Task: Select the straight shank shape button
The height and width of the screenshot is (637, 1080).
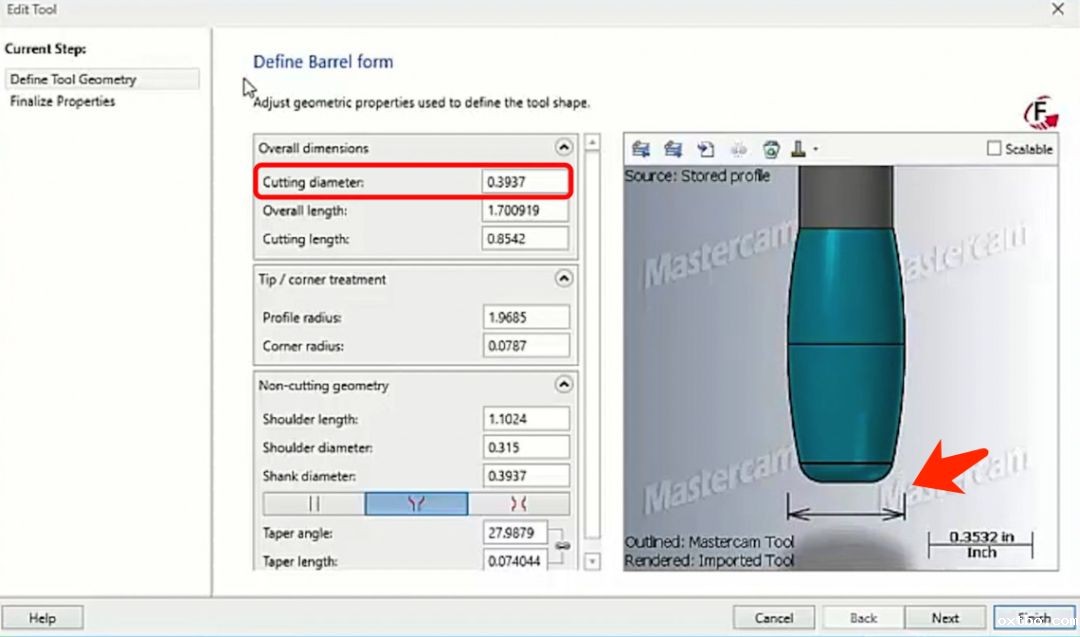Action: (x=313, y=504)
